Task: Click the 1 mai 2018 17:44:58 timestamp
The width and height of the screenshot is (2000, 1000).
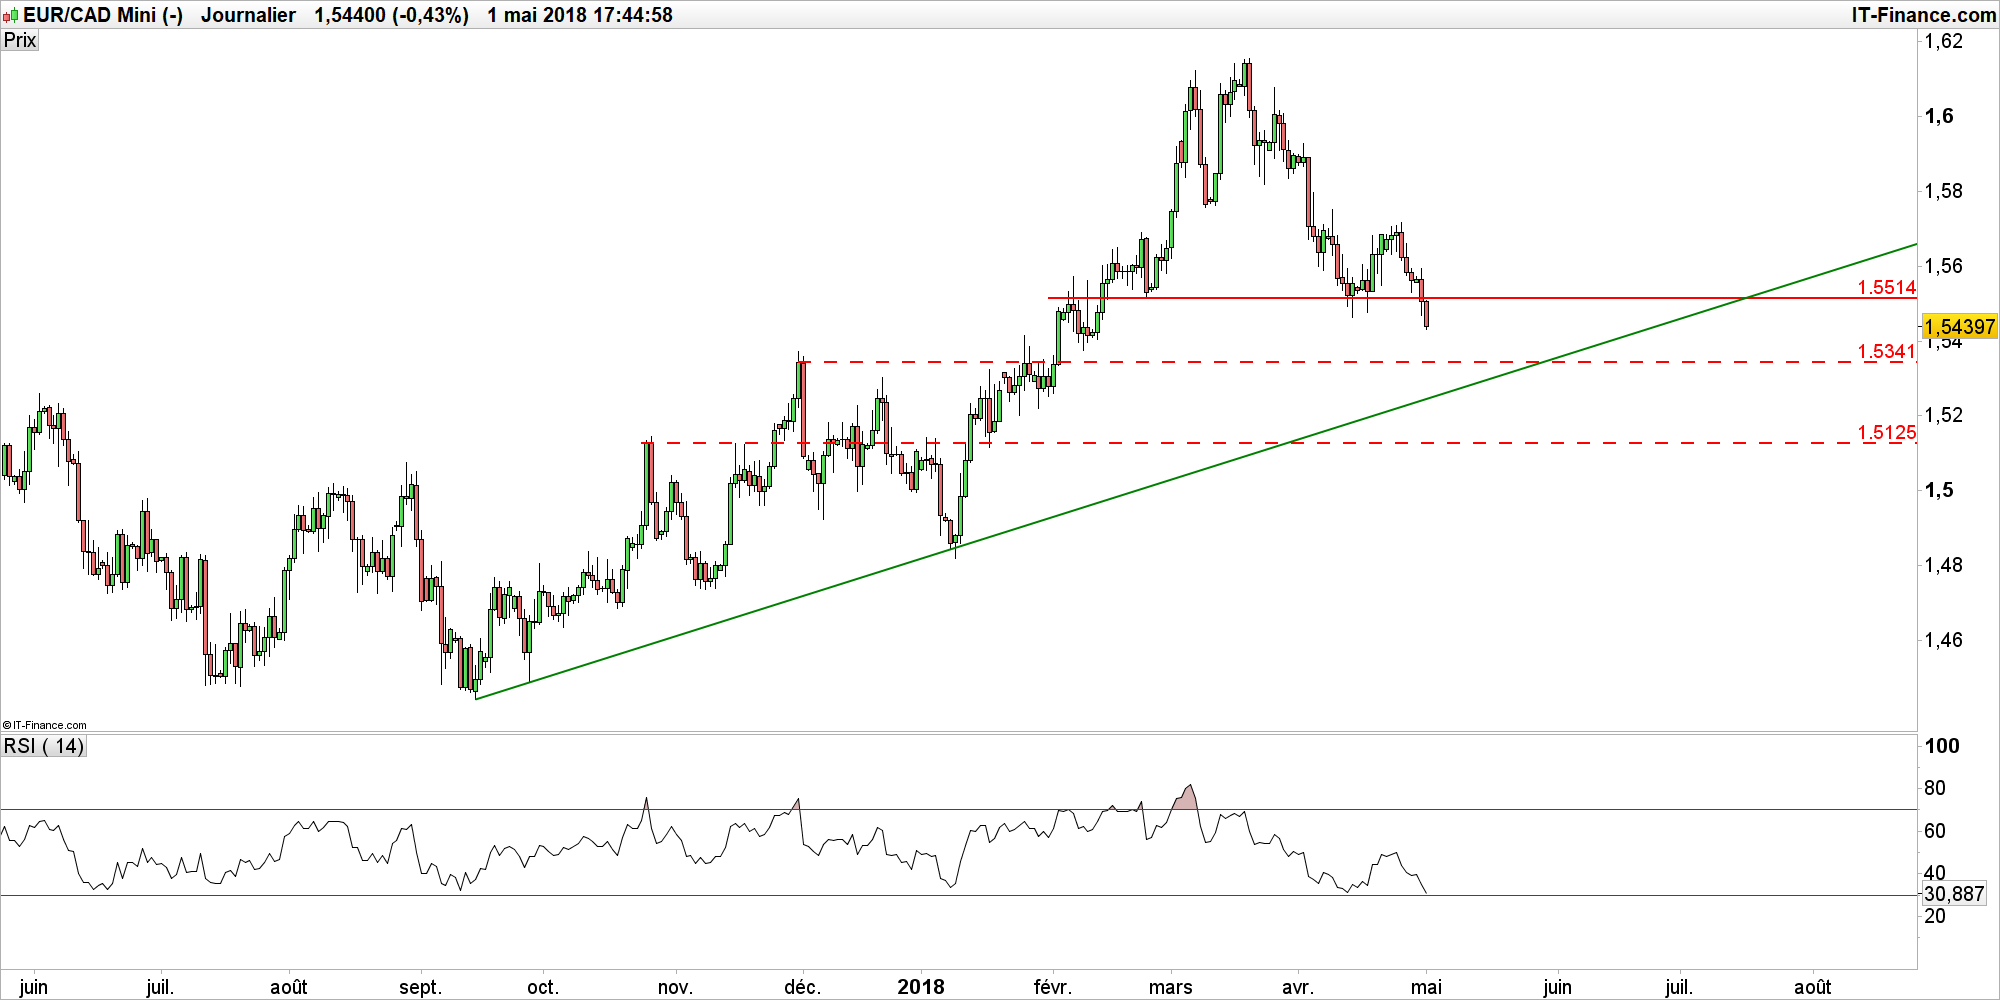Action: point(580,15)
